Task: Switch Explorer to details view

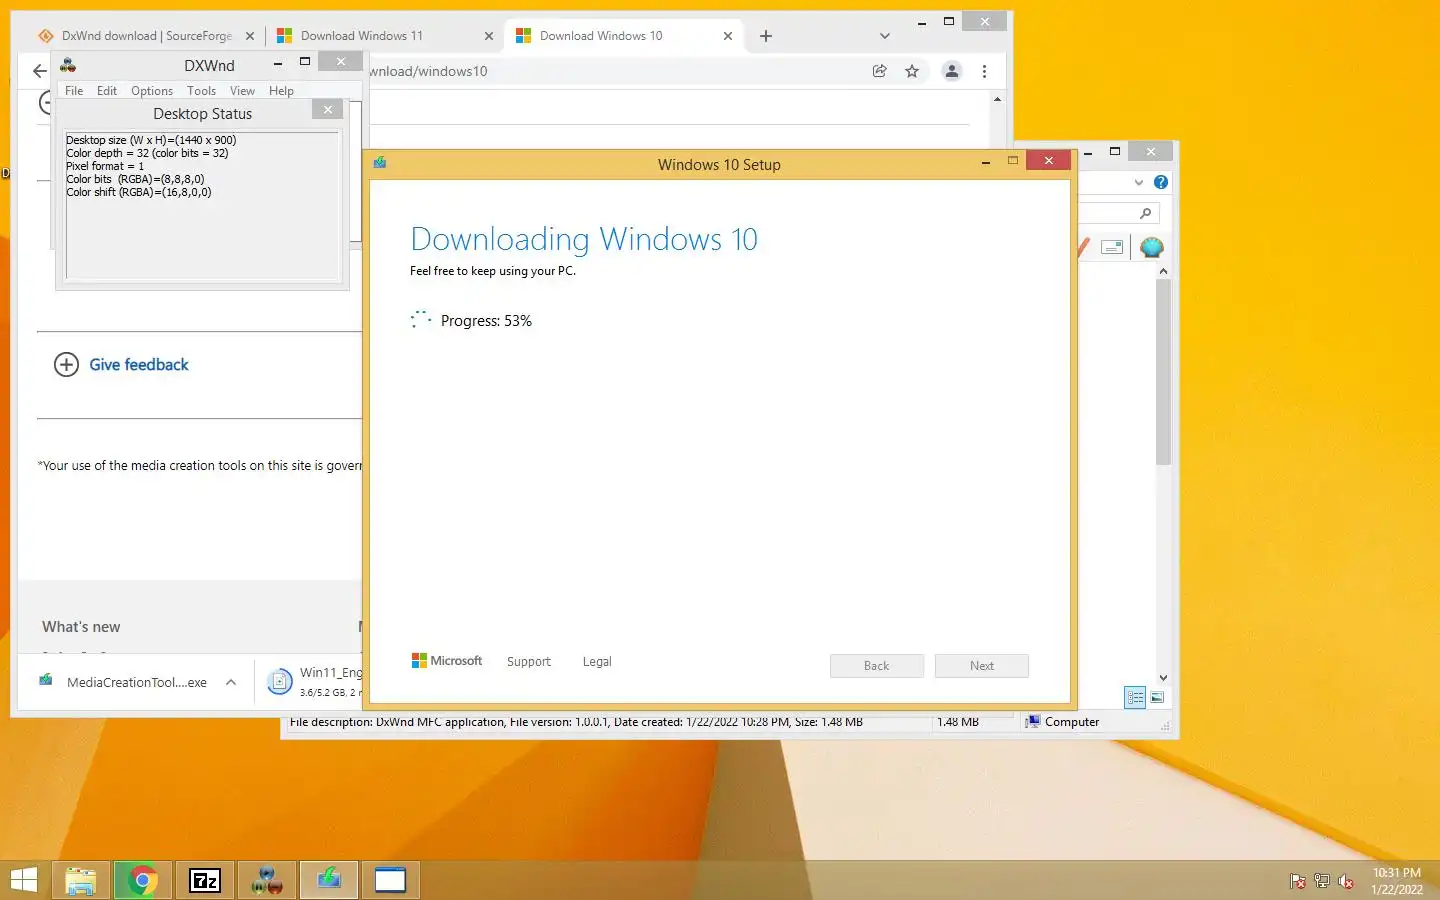Action: tap(1135, 698)
